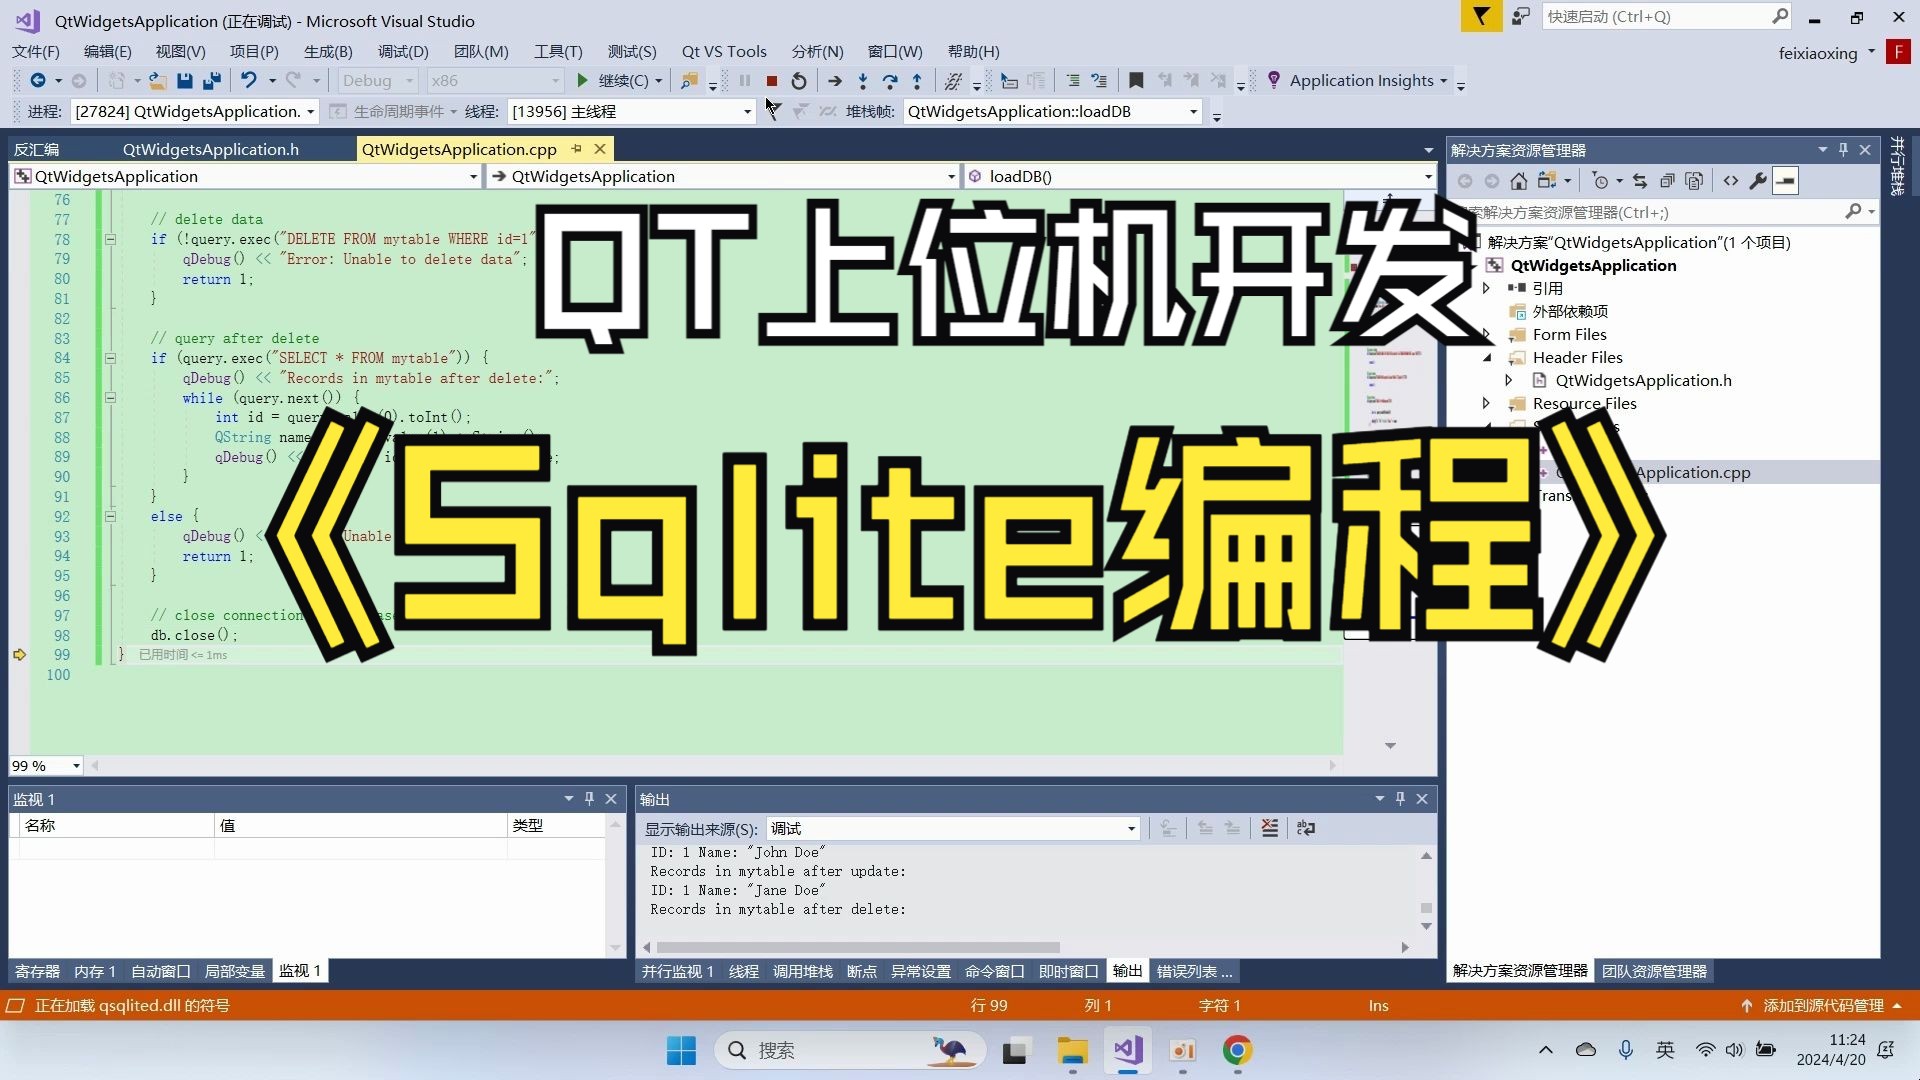The image size is (1920, 1080).
Task: Switch to QtWidgetsApplication.h tab
Action: tap(210, 149)
